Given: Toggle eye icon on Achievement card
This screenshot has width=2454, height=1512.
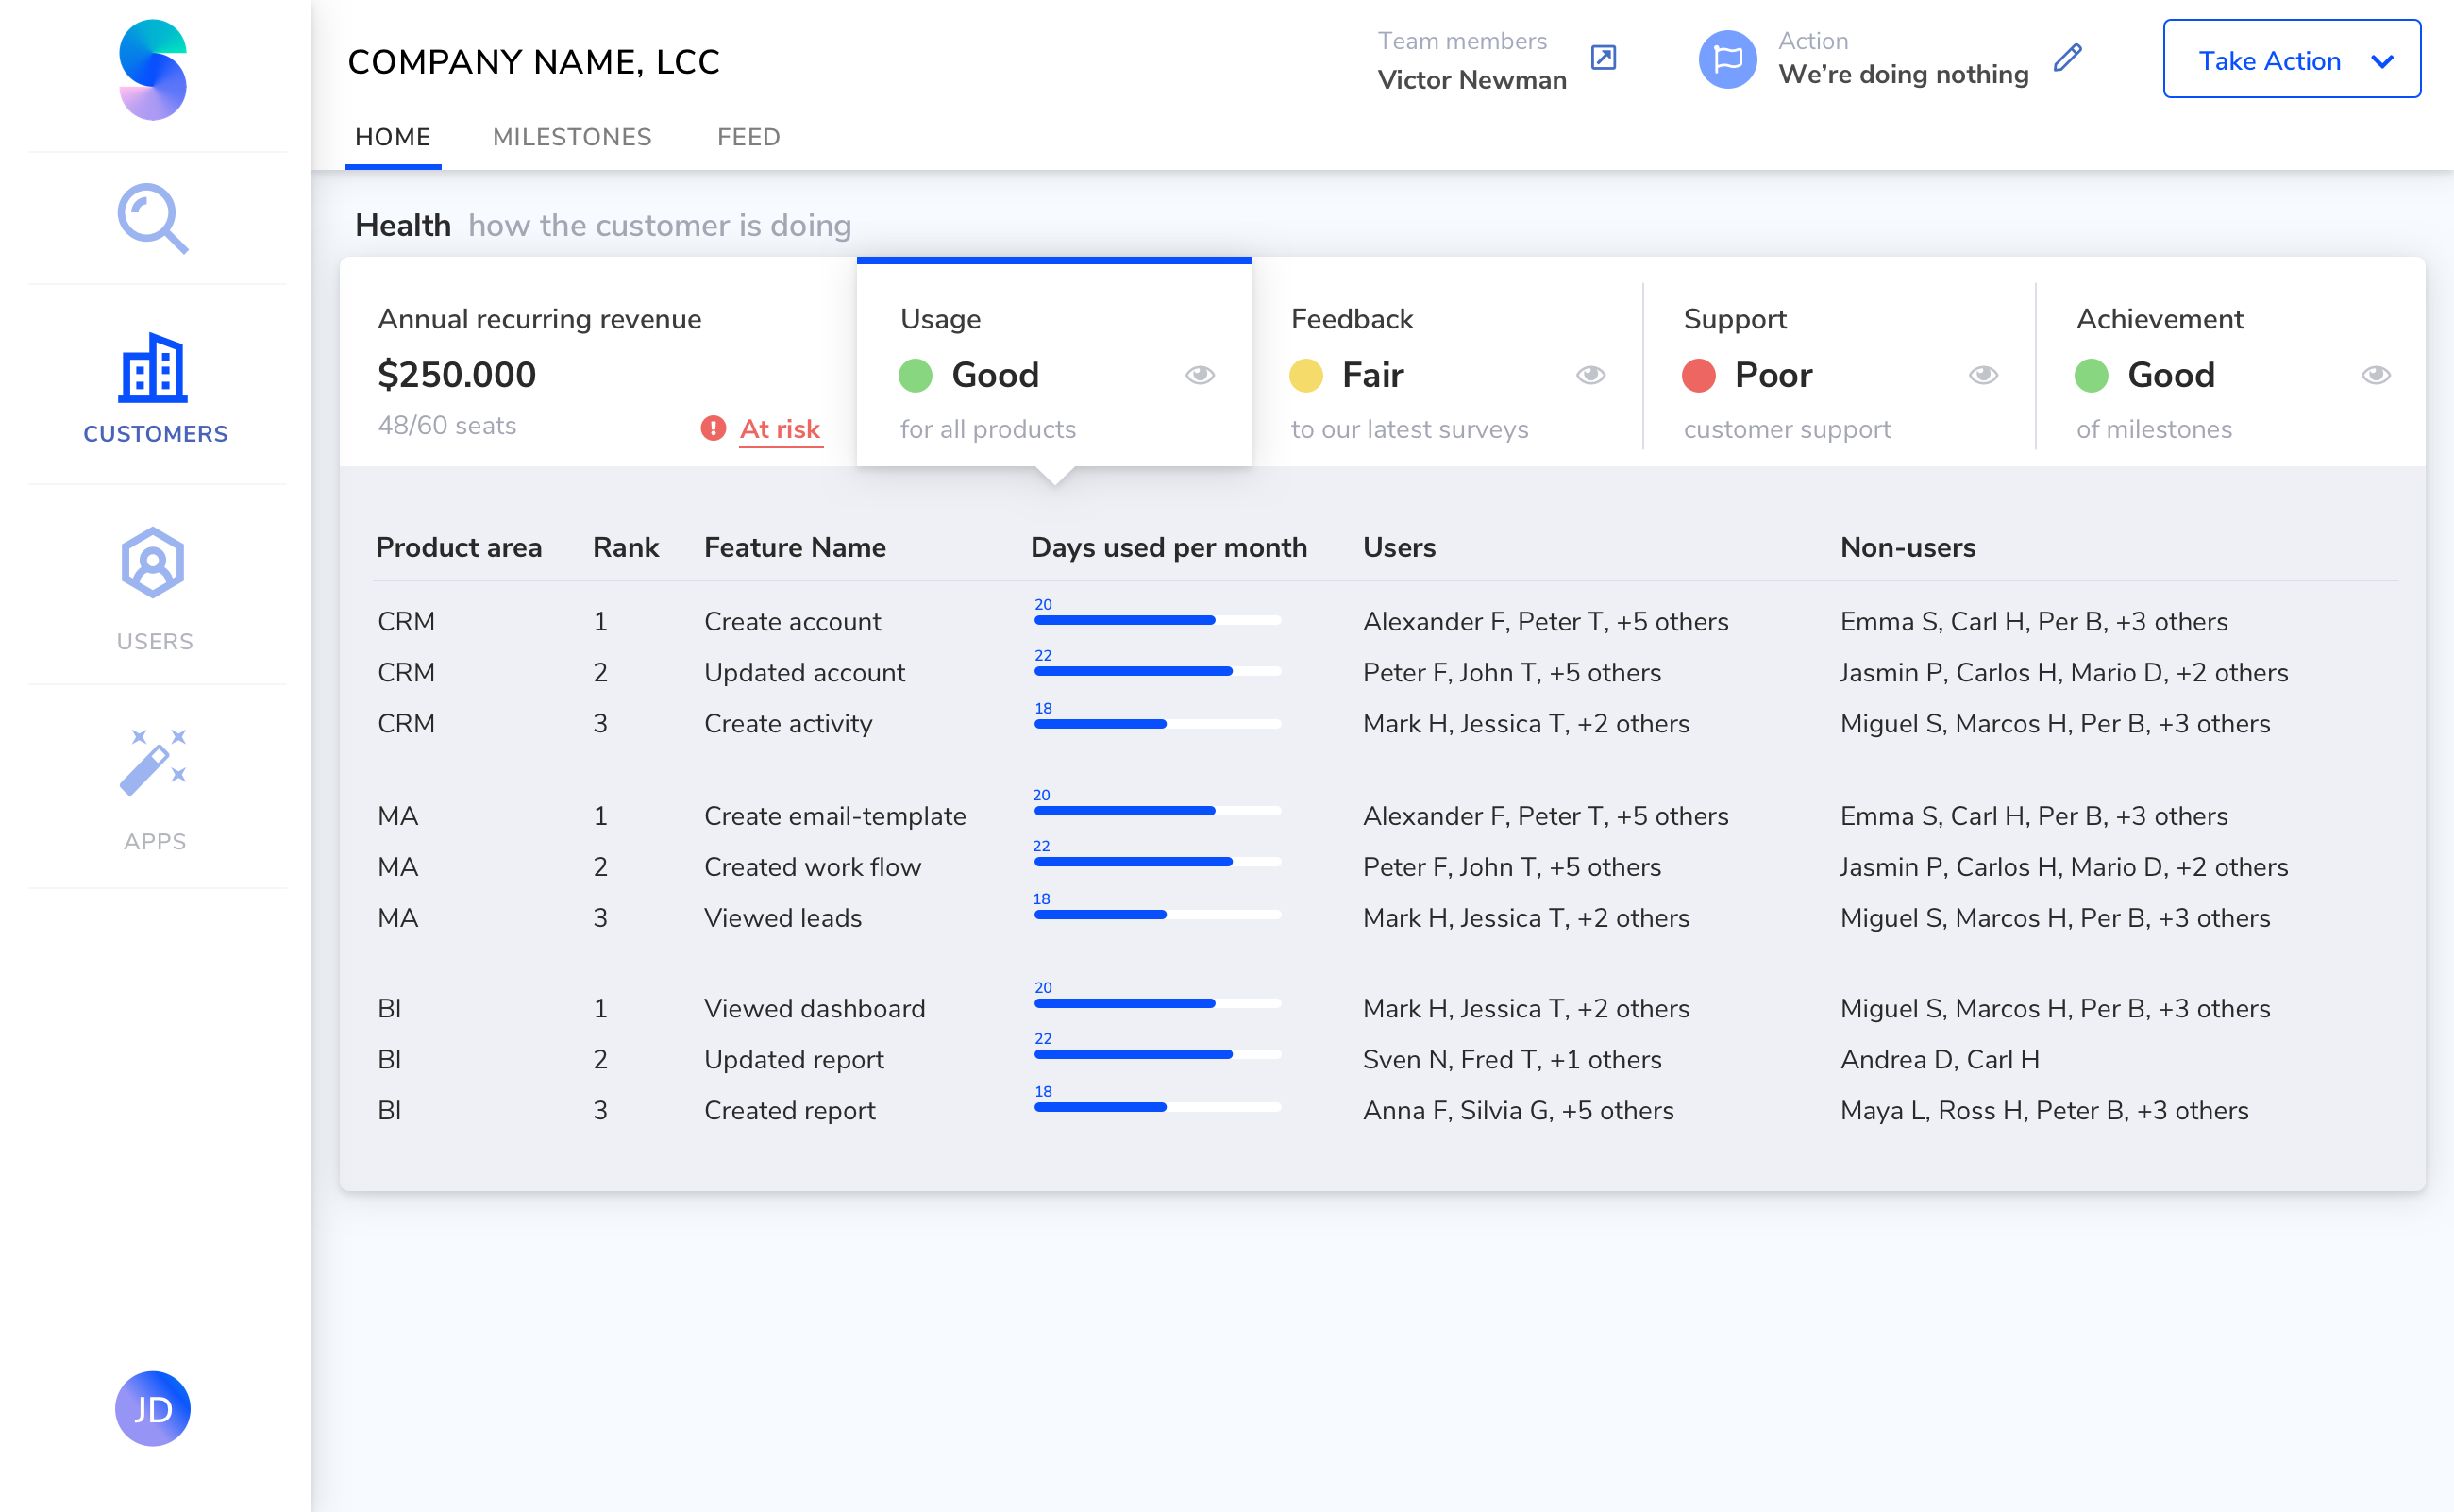Looking at the screenshot, I should click(2376, 375).
